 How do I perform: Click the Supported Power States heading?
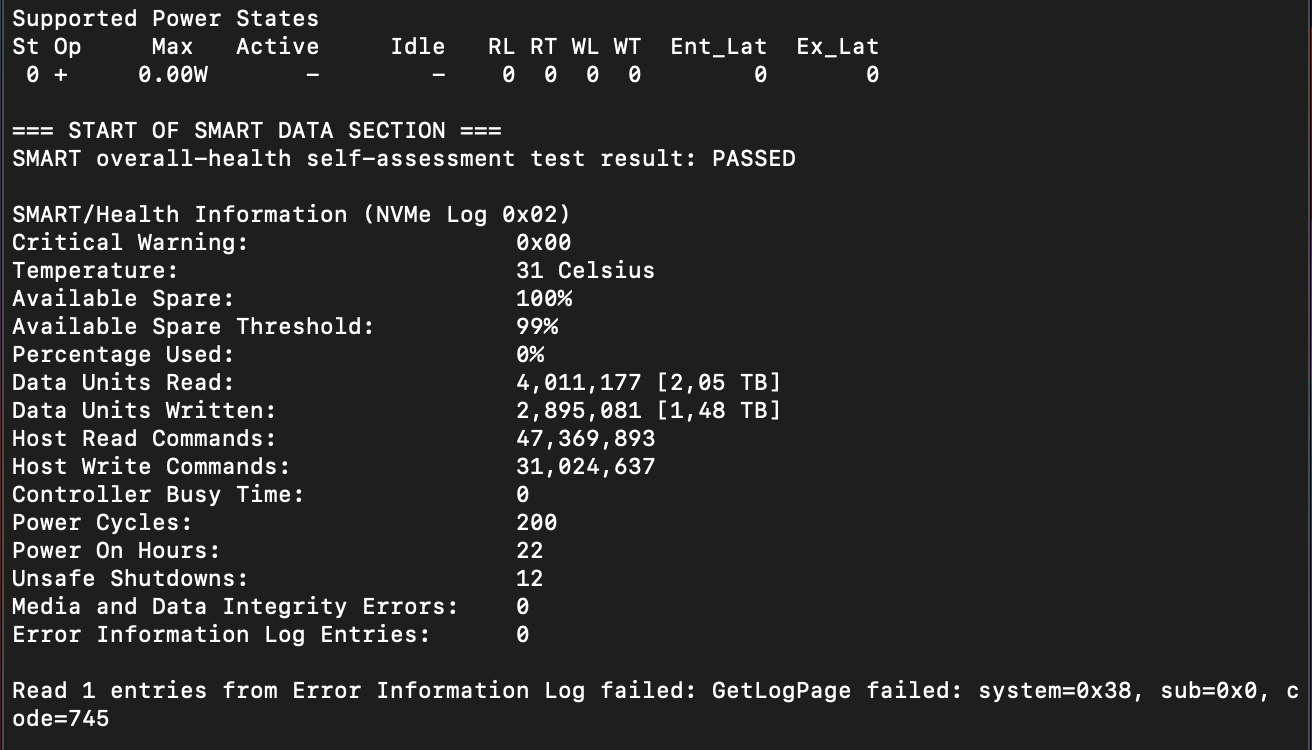tap(165, 19)
